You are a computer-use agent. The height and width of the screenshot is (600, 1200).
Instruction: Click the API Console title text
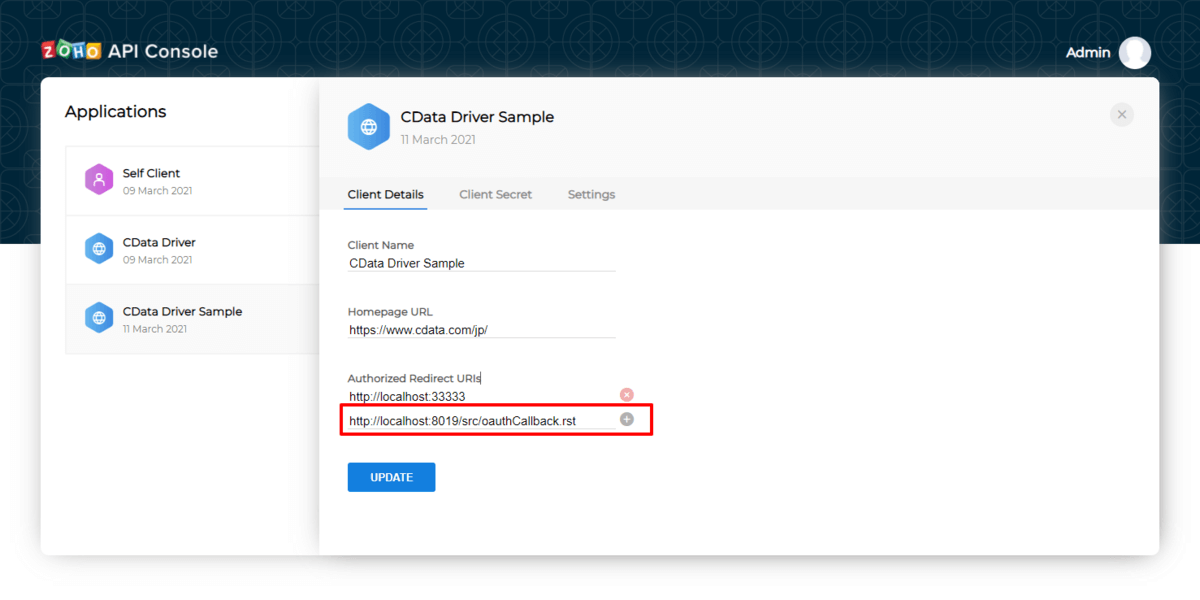tap(163, 51)
